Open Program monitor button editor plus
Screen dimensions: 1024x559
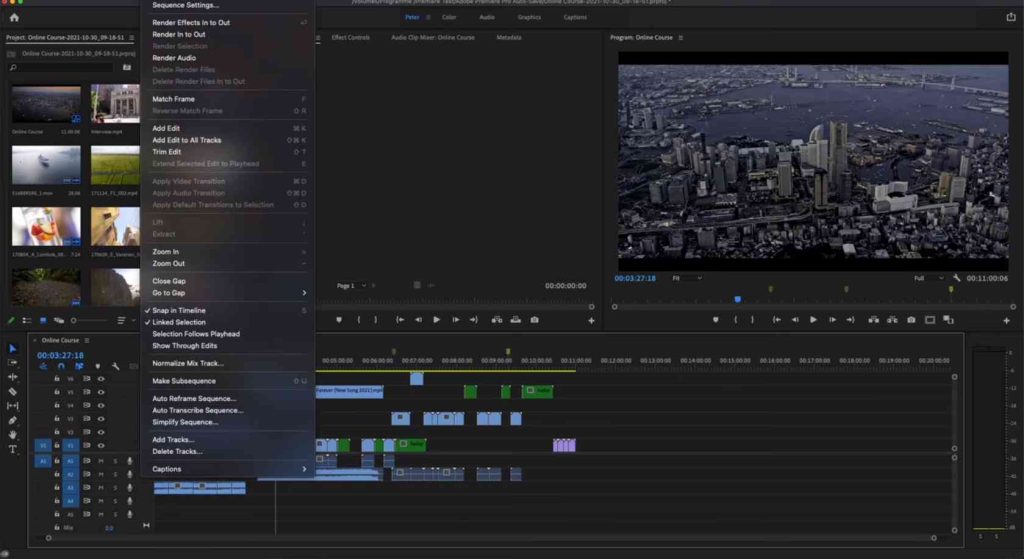coord(1006,320)
